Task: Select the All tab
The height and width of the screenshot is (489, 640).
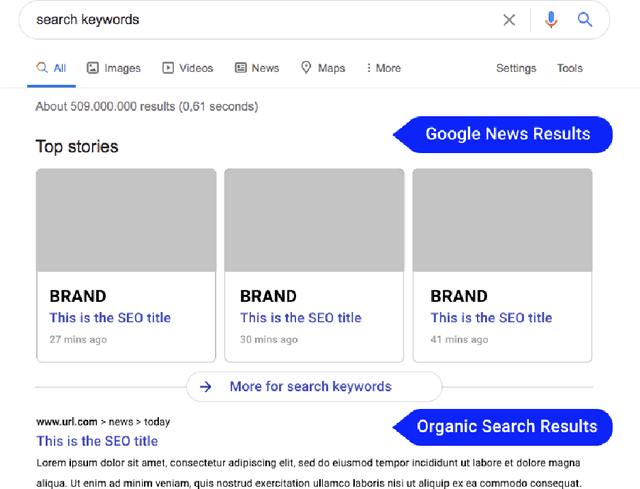Action: click(x=51, y=68)
